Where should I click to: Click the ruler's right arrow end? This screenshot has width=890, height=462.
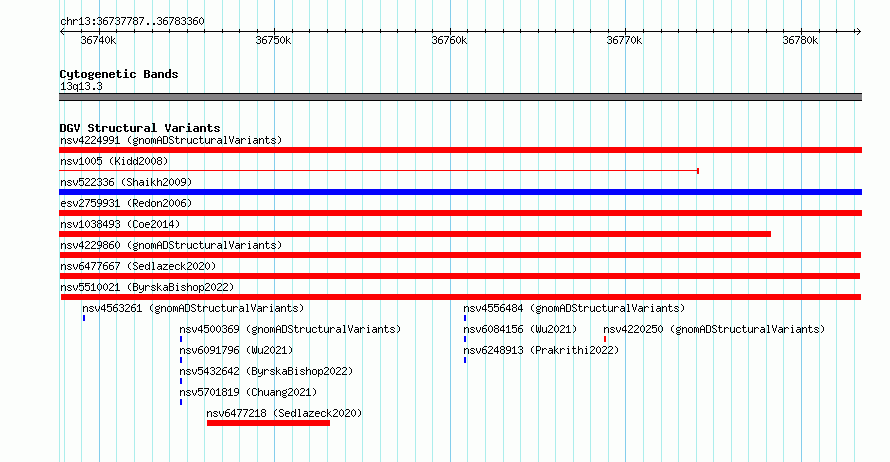pos(859,32)
